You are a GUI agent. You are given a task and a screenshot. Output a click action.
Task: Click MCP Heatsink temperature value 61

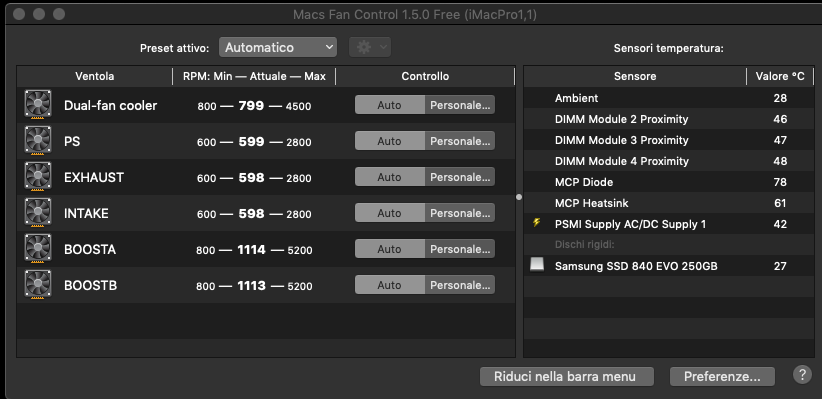coord(780,203)
